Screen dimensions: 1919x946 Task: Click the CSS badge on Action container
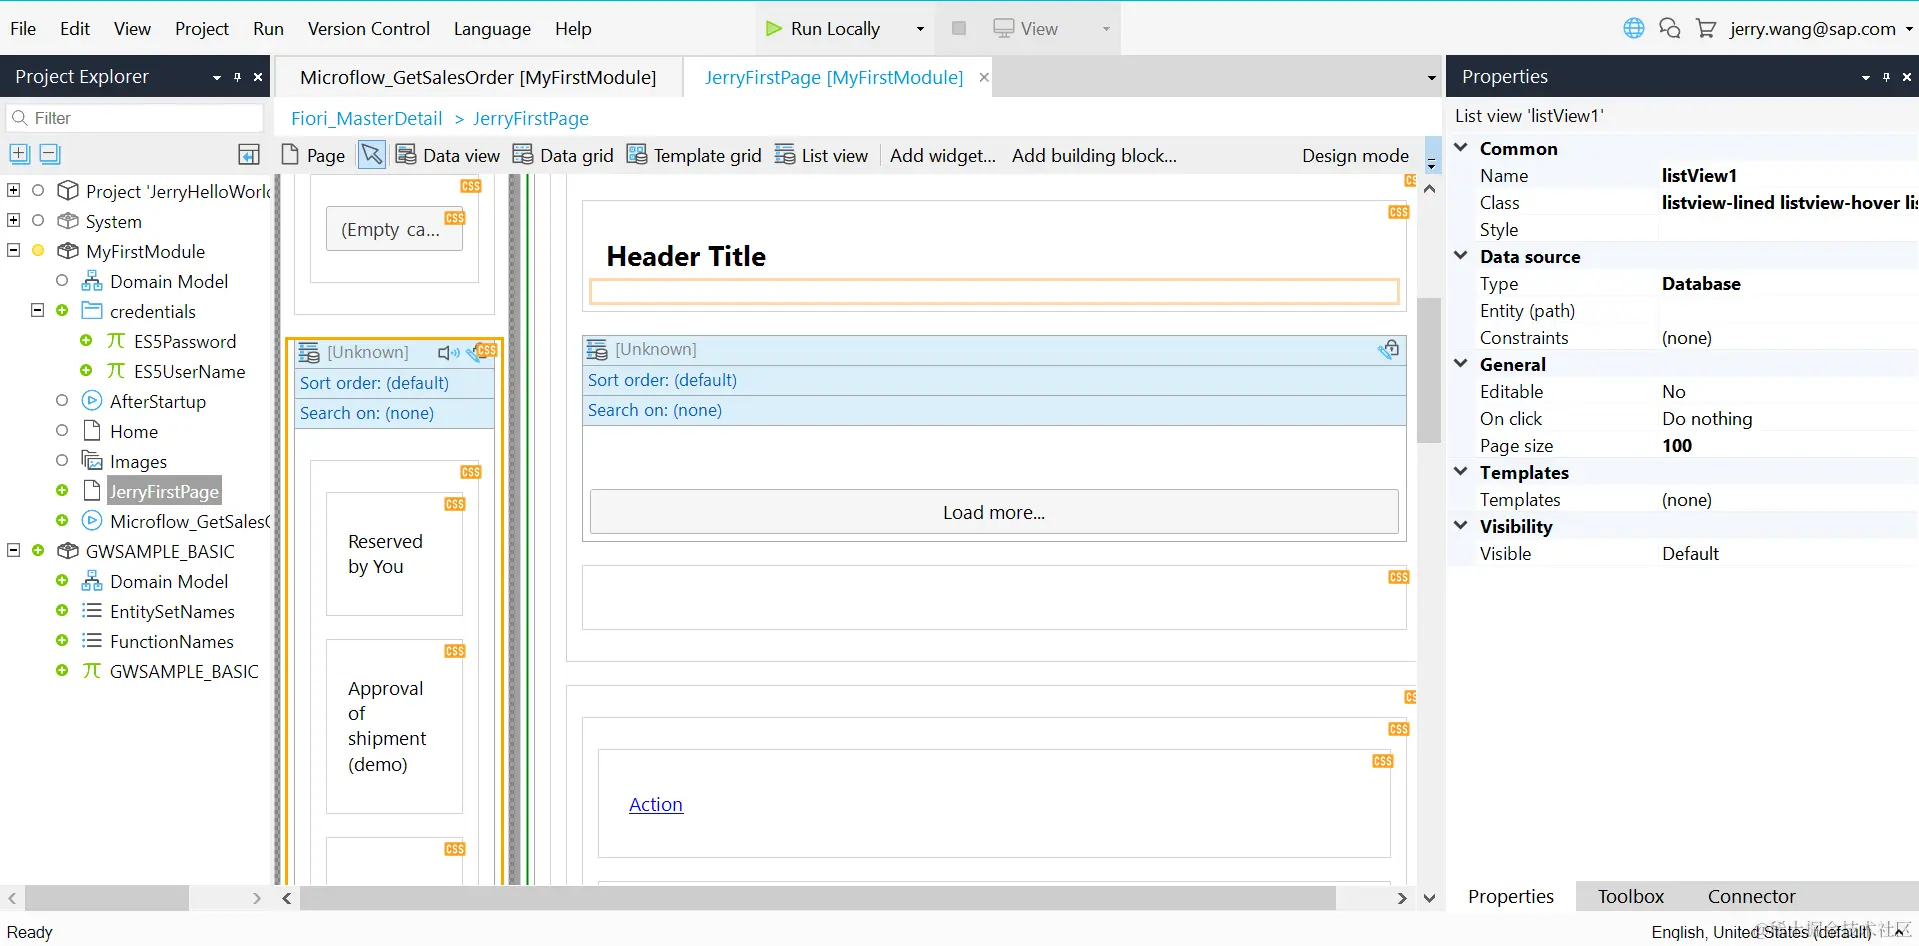(x=1382, y=761)
